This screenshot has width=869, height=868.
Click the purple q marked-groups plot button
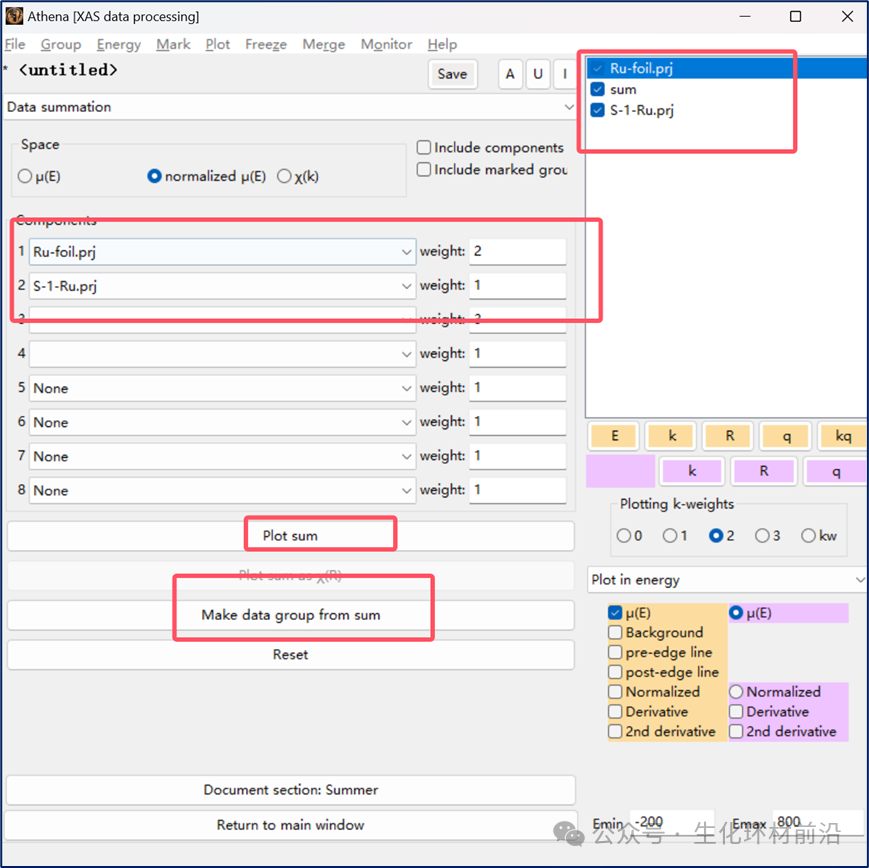click(x=836, y=471)
